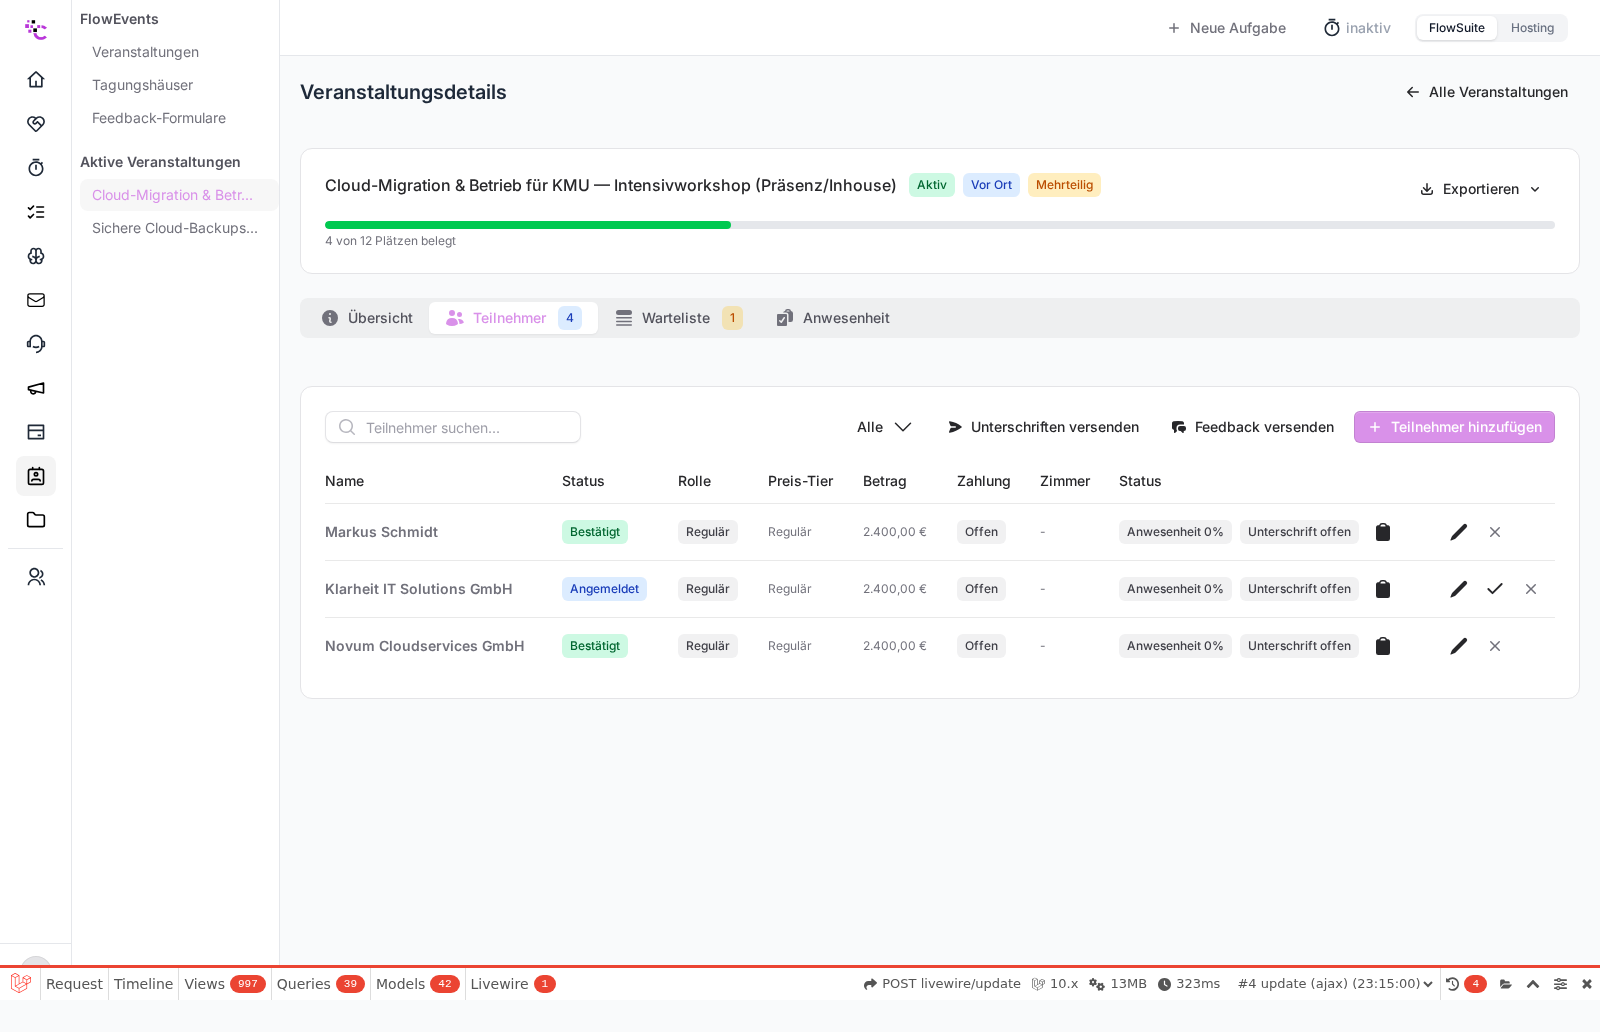Select FlowSuite in the mode switcher

tap(1456, 28)
